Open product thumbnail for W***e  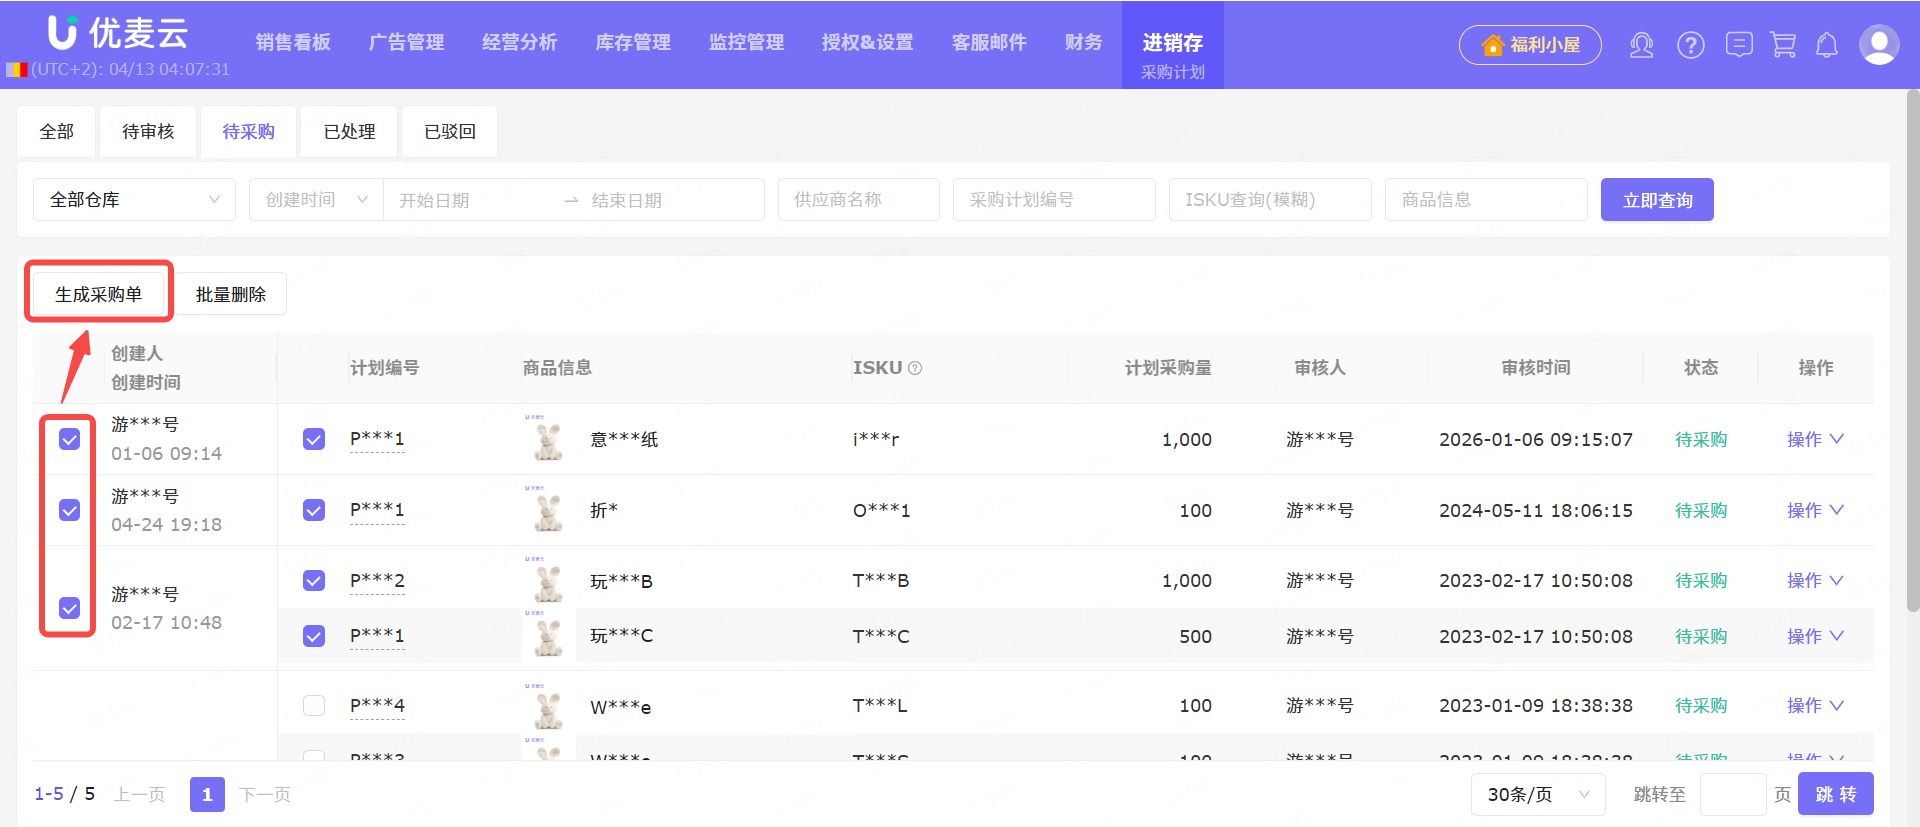(x=548, y=706)
